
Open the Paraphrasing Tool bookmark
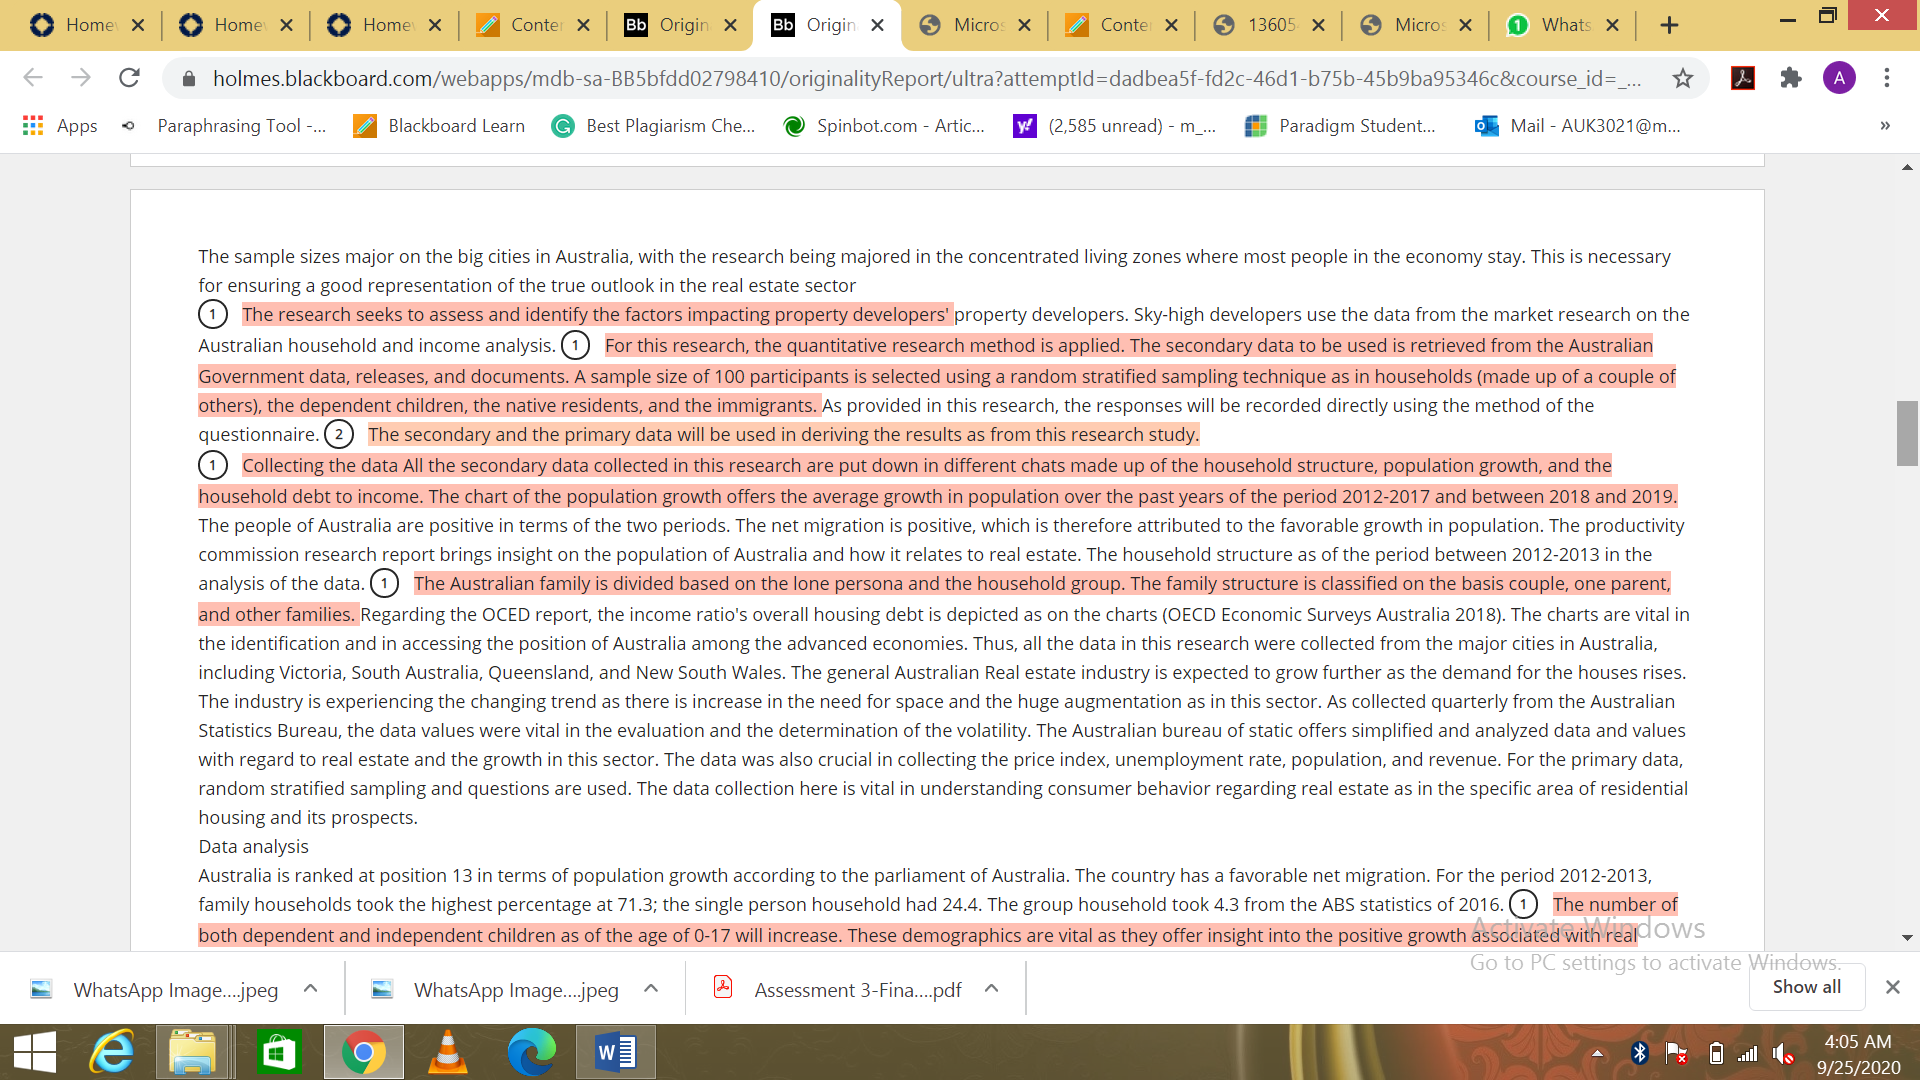224,126
